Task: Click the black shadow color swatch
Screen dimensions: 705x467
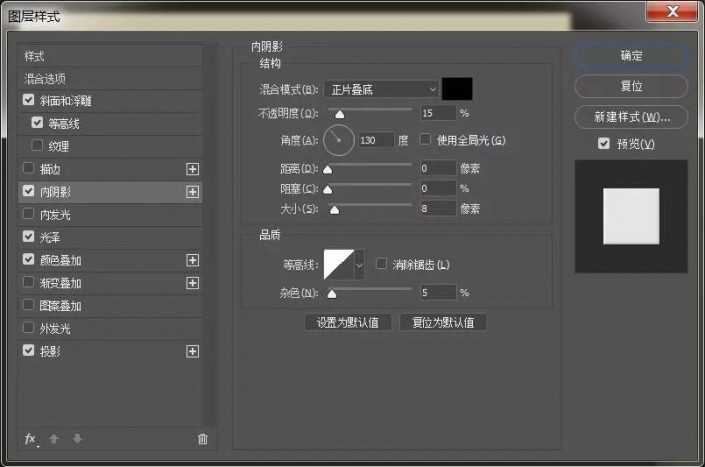Action: [x=457, y=89]
